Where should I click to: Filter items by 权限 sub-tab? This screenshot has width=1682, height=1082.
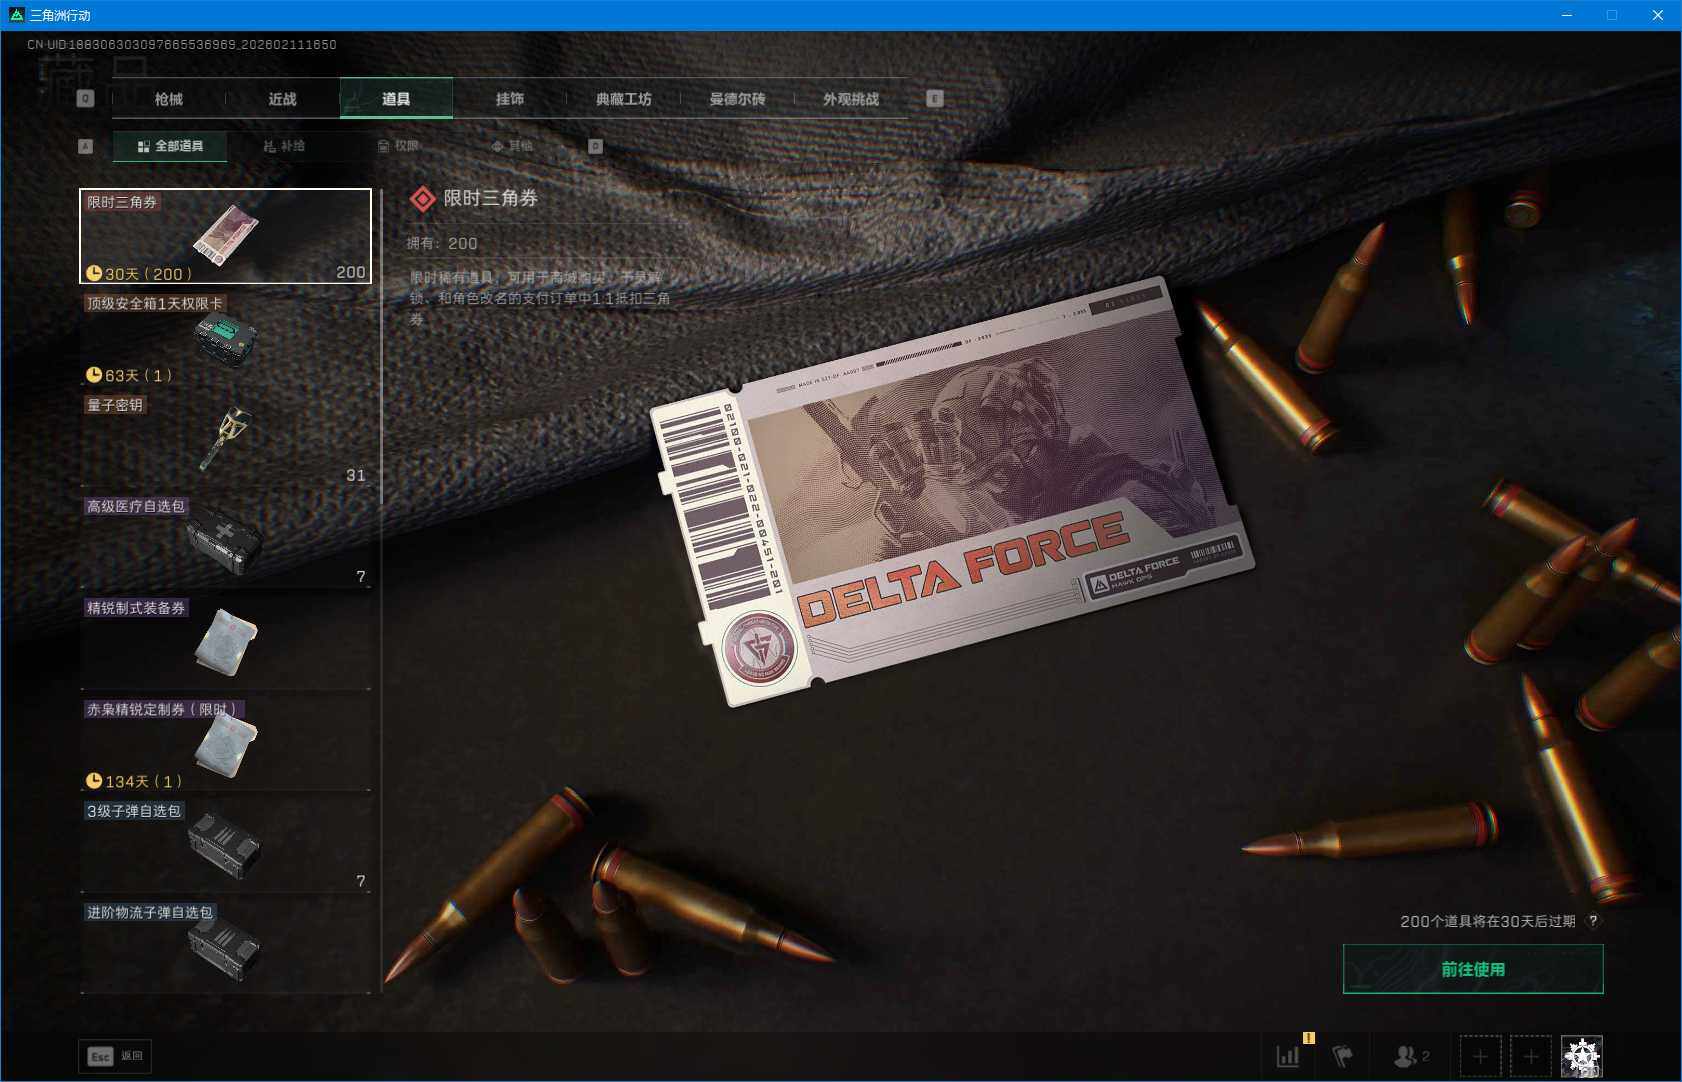(398, 146)
